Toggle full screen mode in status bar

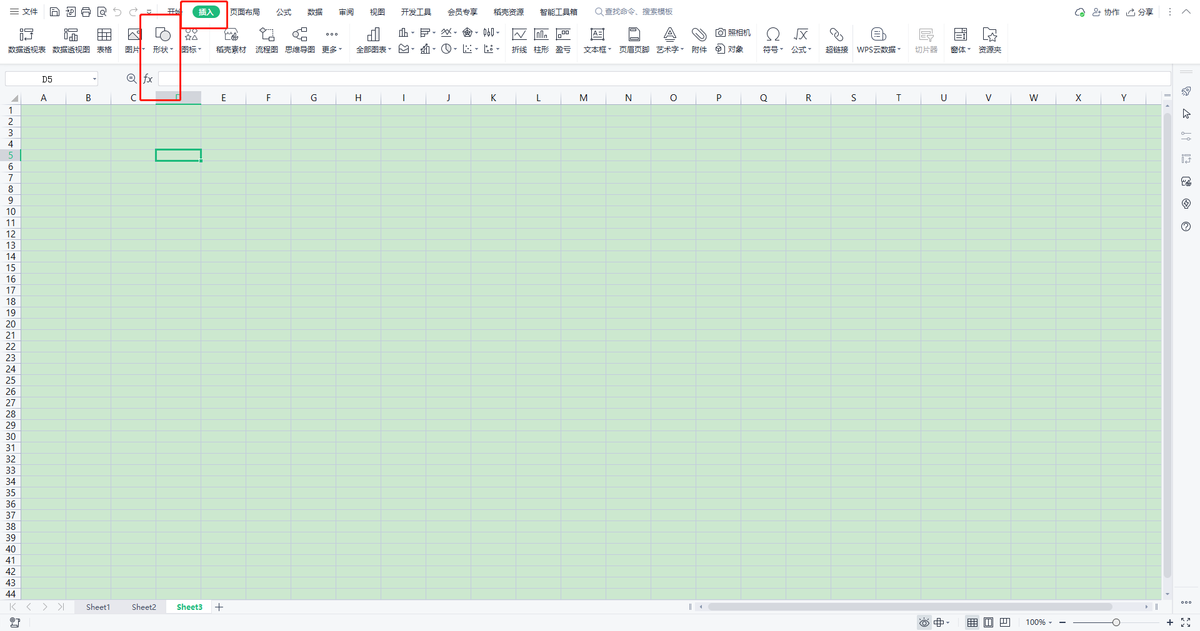1187,622
